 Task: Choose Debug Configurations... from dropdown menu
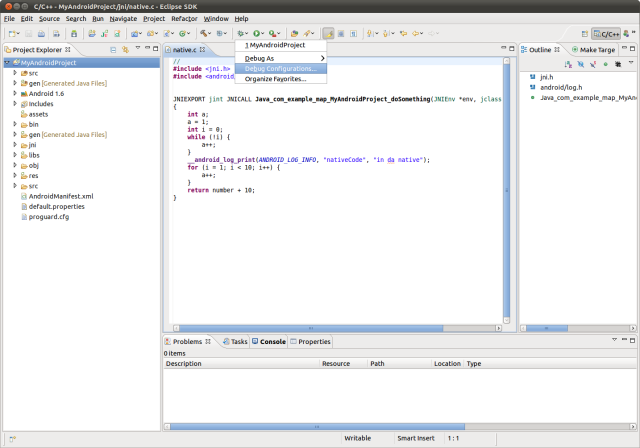click(x=280, y=69)
